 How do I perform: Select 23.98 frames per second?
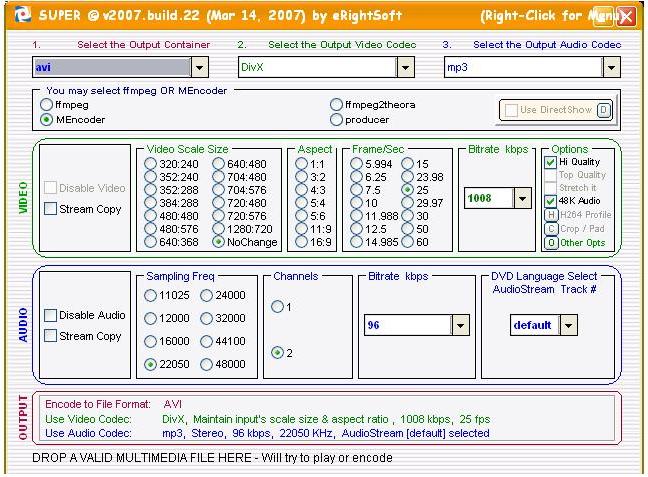407,177
